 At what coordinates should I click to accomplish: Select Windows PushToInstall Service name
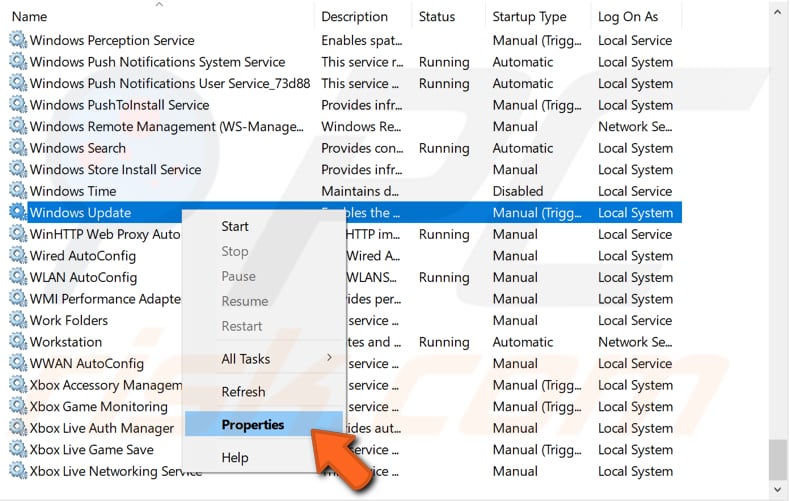(119, 105)
